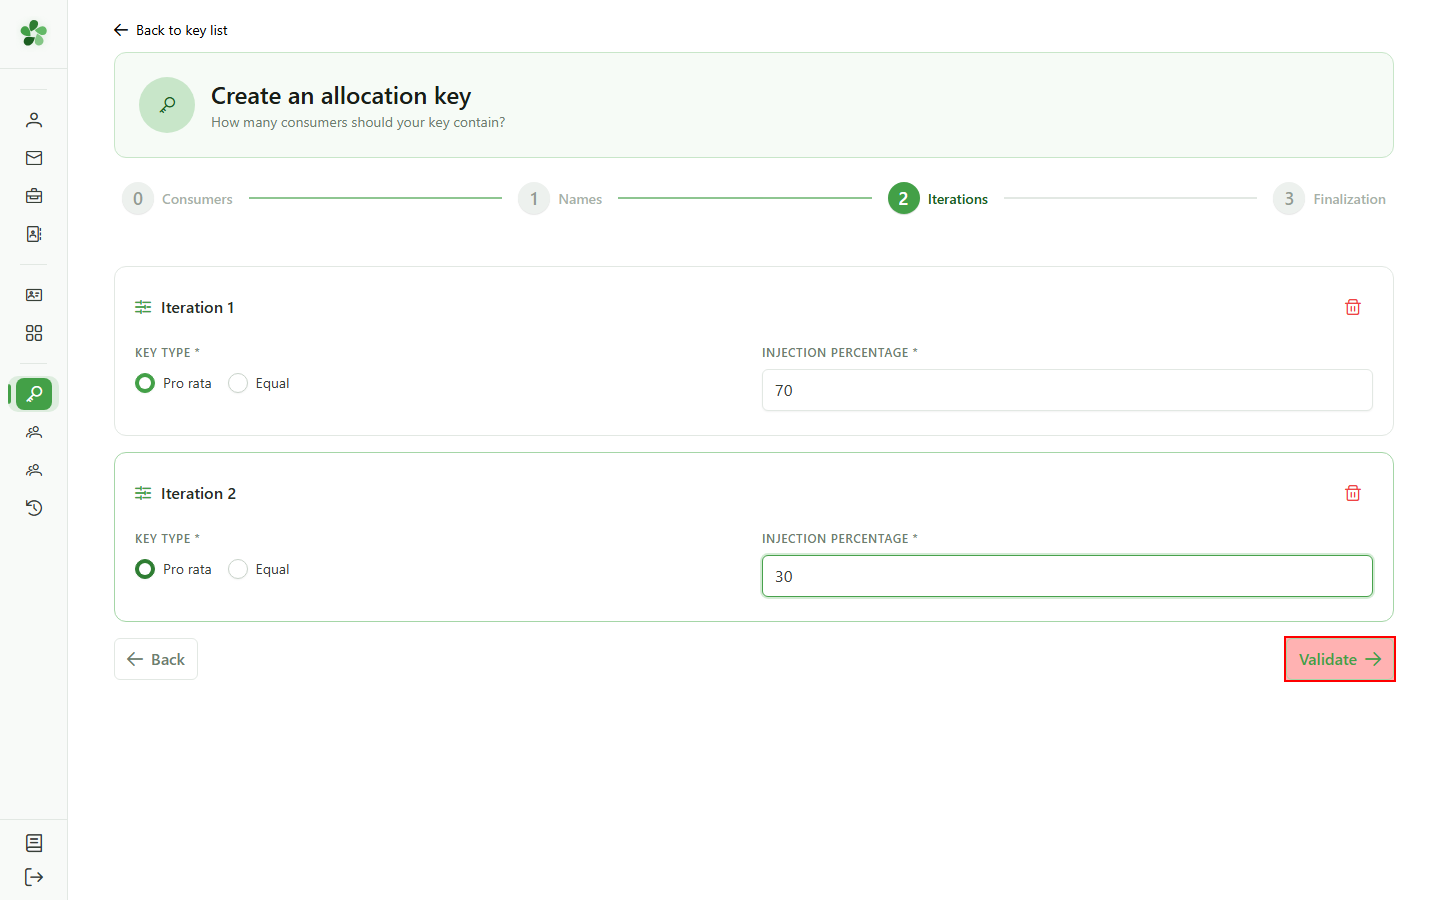Click the green clover app logo
The image size is (1440, 900).
[33, 33]
